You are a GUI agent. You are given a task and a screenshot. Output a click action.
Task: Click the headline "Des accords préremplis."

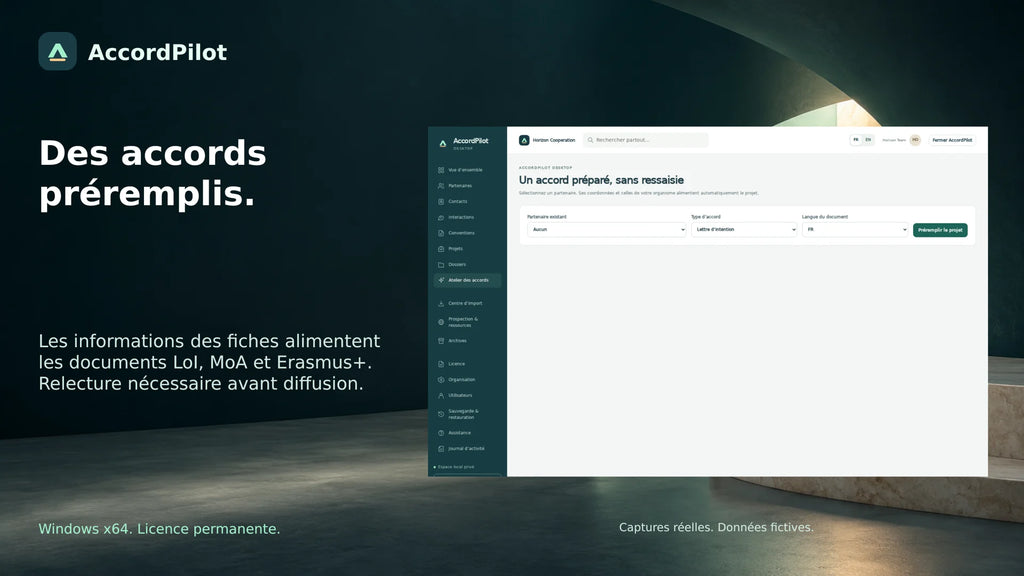[x=153, y=174]
